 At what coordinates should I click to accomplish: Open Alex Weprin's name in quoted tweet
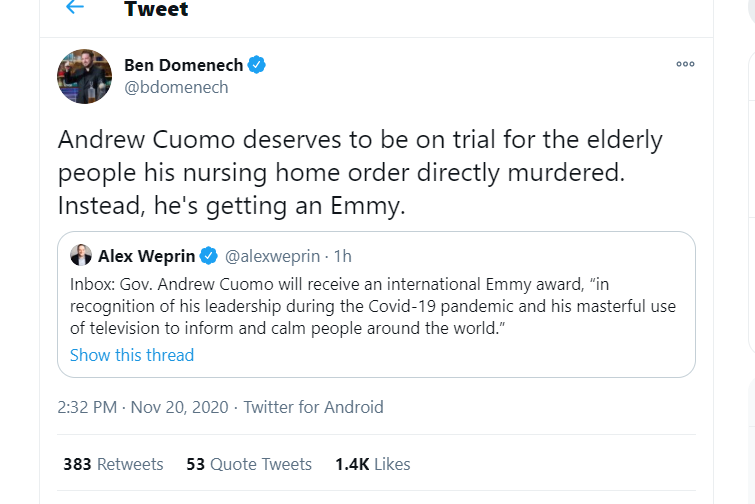pos(148,255)
